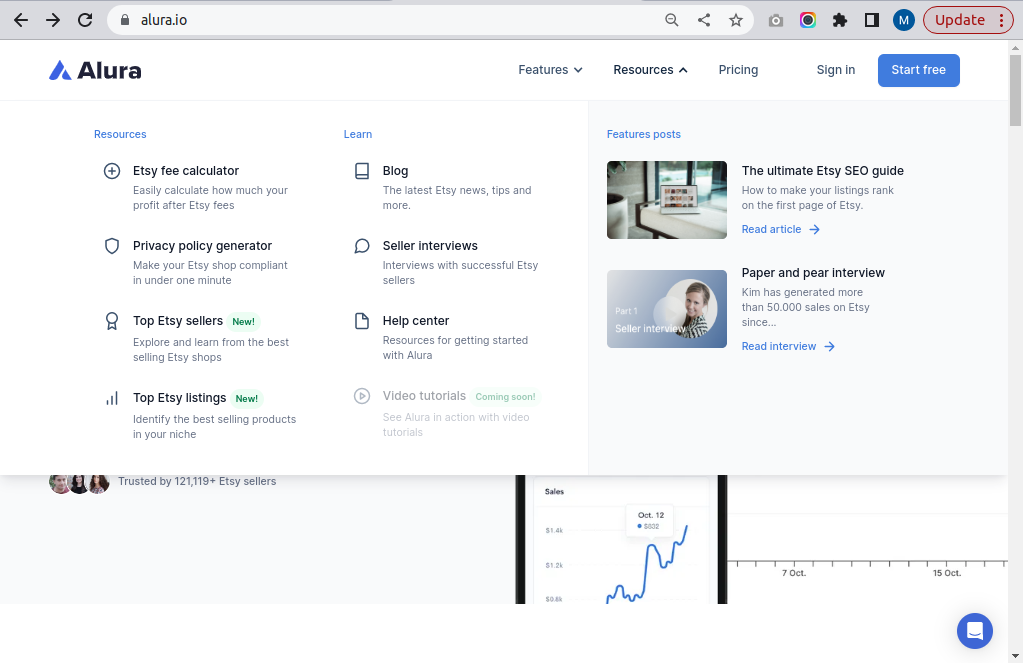Bookmark this page with the star icon
Screen dimensions: 1023x663
pyautogui.click(x=736, y=20)
